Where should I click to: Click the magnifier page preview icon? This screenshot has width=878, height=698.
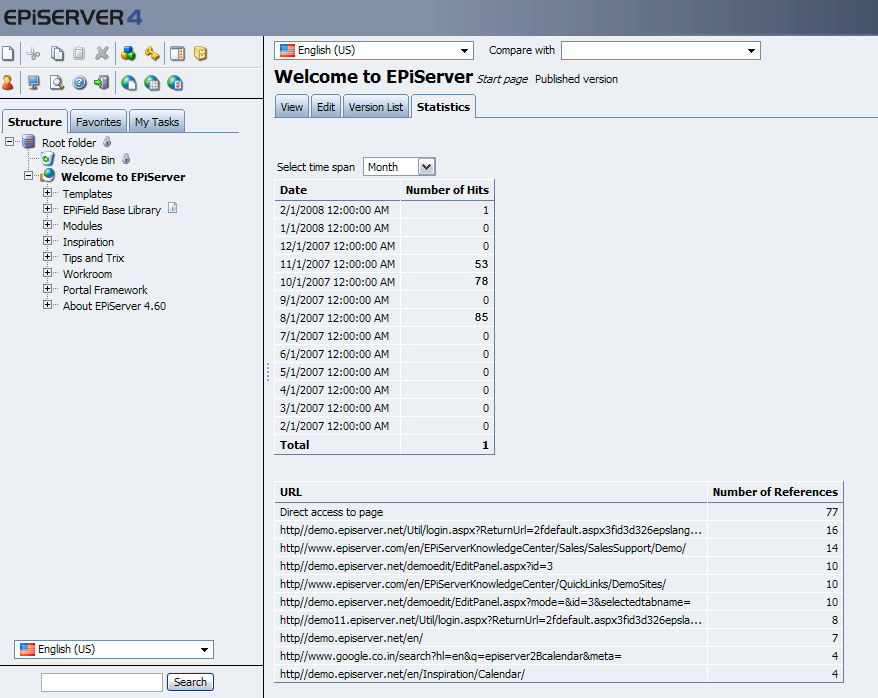[x=56, y=83]
